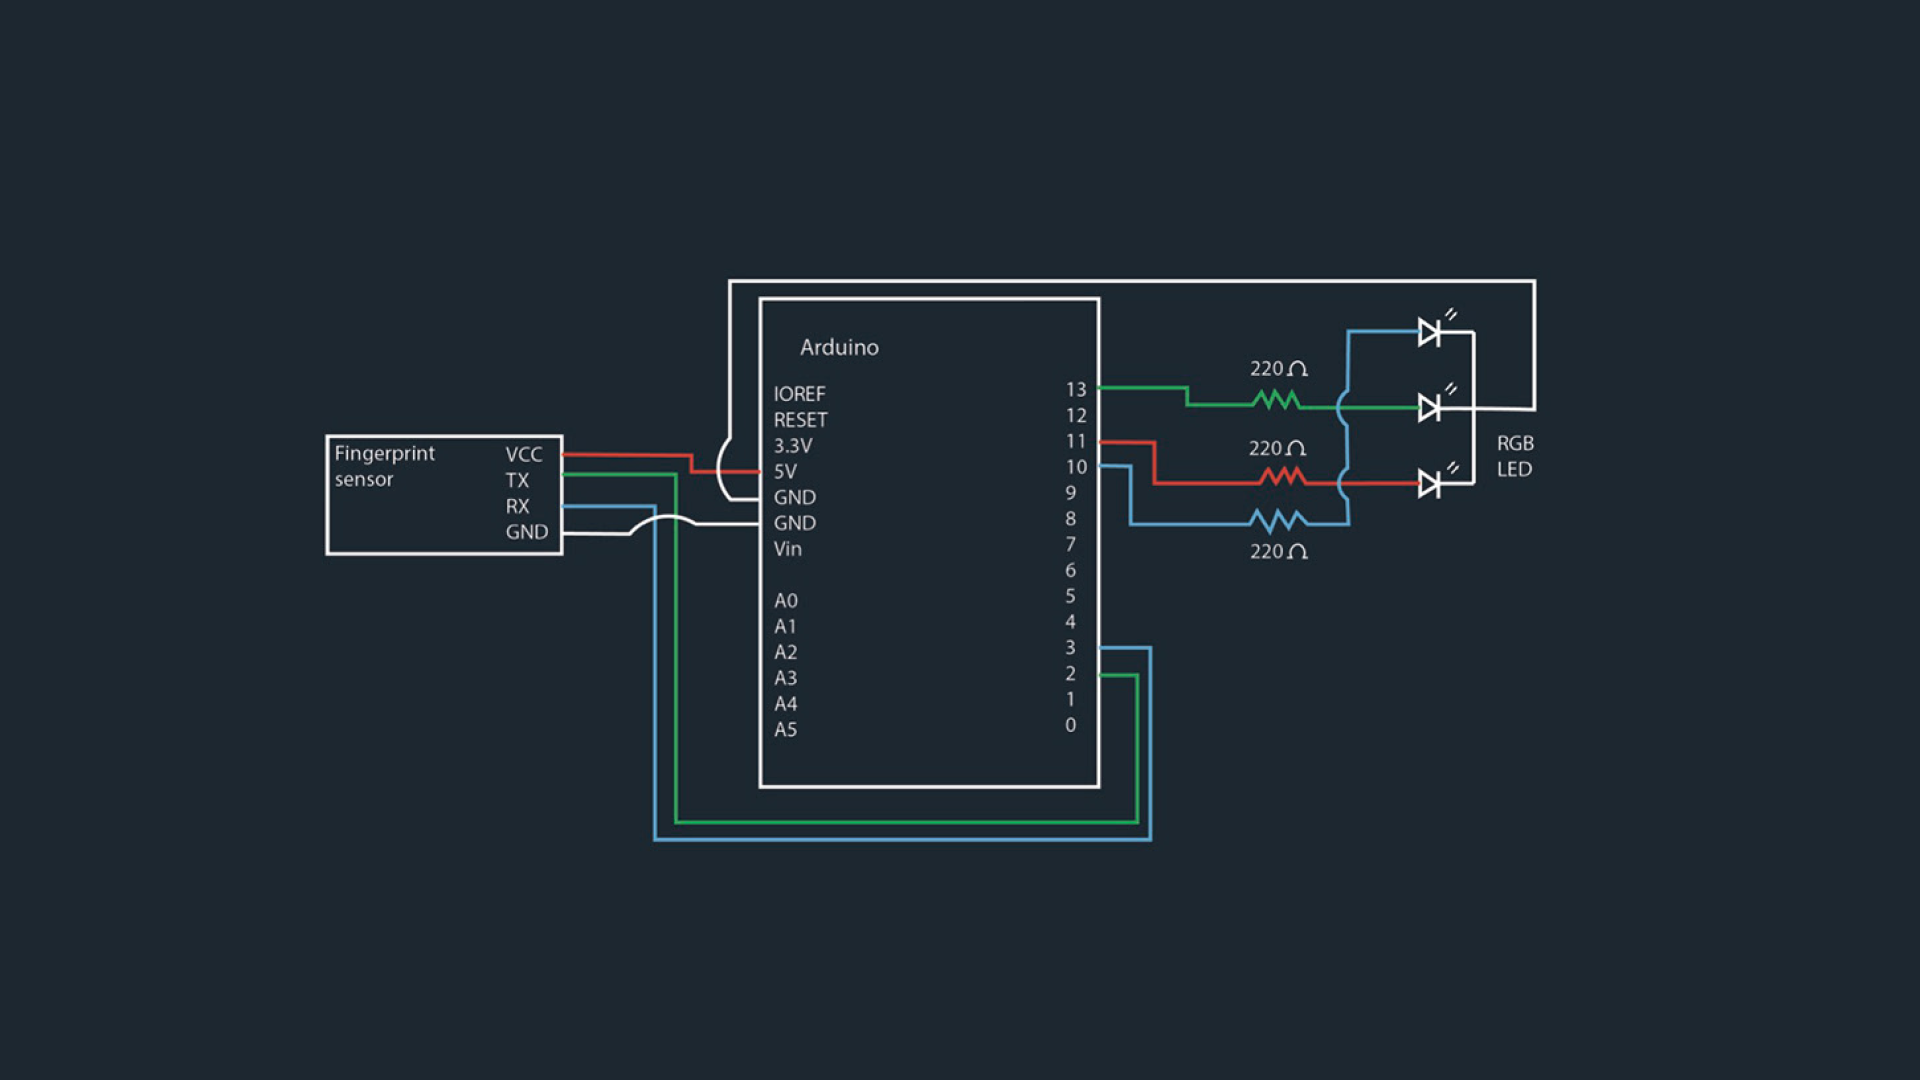
Task: Select the "3.3V" pin label
Action: (792, 446)
